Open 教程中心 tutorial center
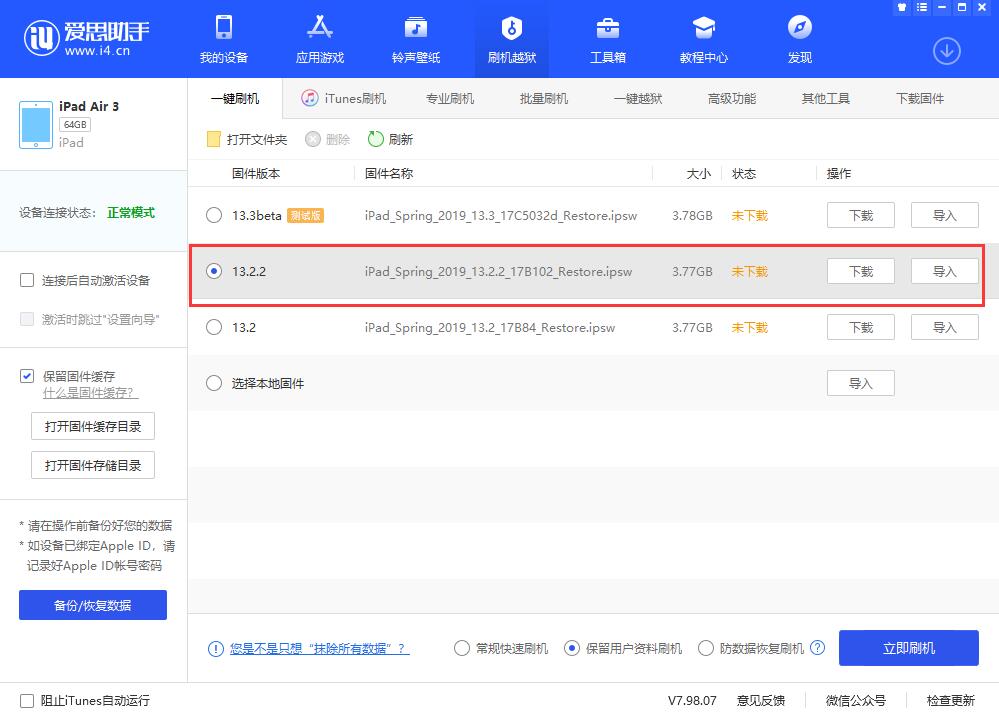Viewport: 999px width, 718px height. pos(704,40)
